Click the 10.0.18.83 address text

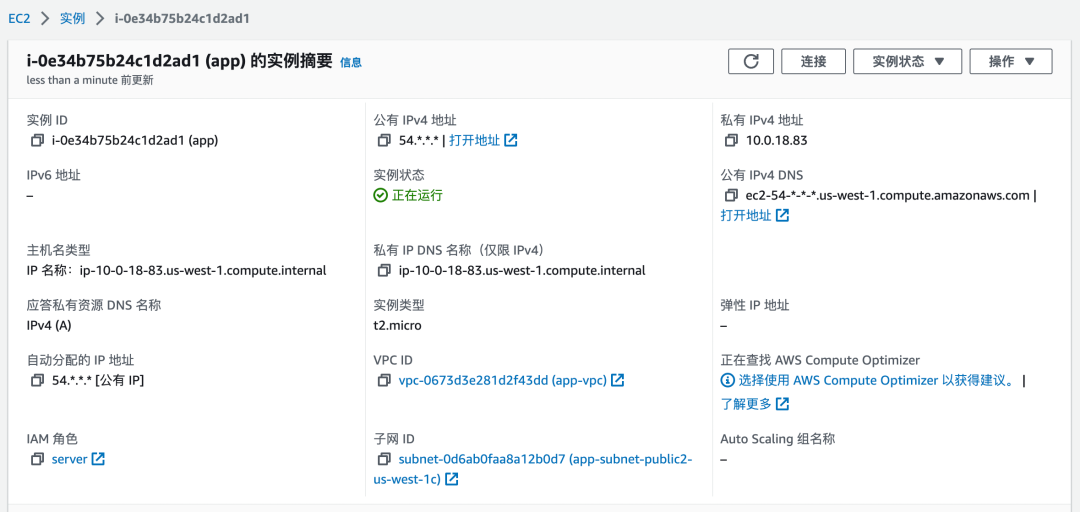coord(777,141)
